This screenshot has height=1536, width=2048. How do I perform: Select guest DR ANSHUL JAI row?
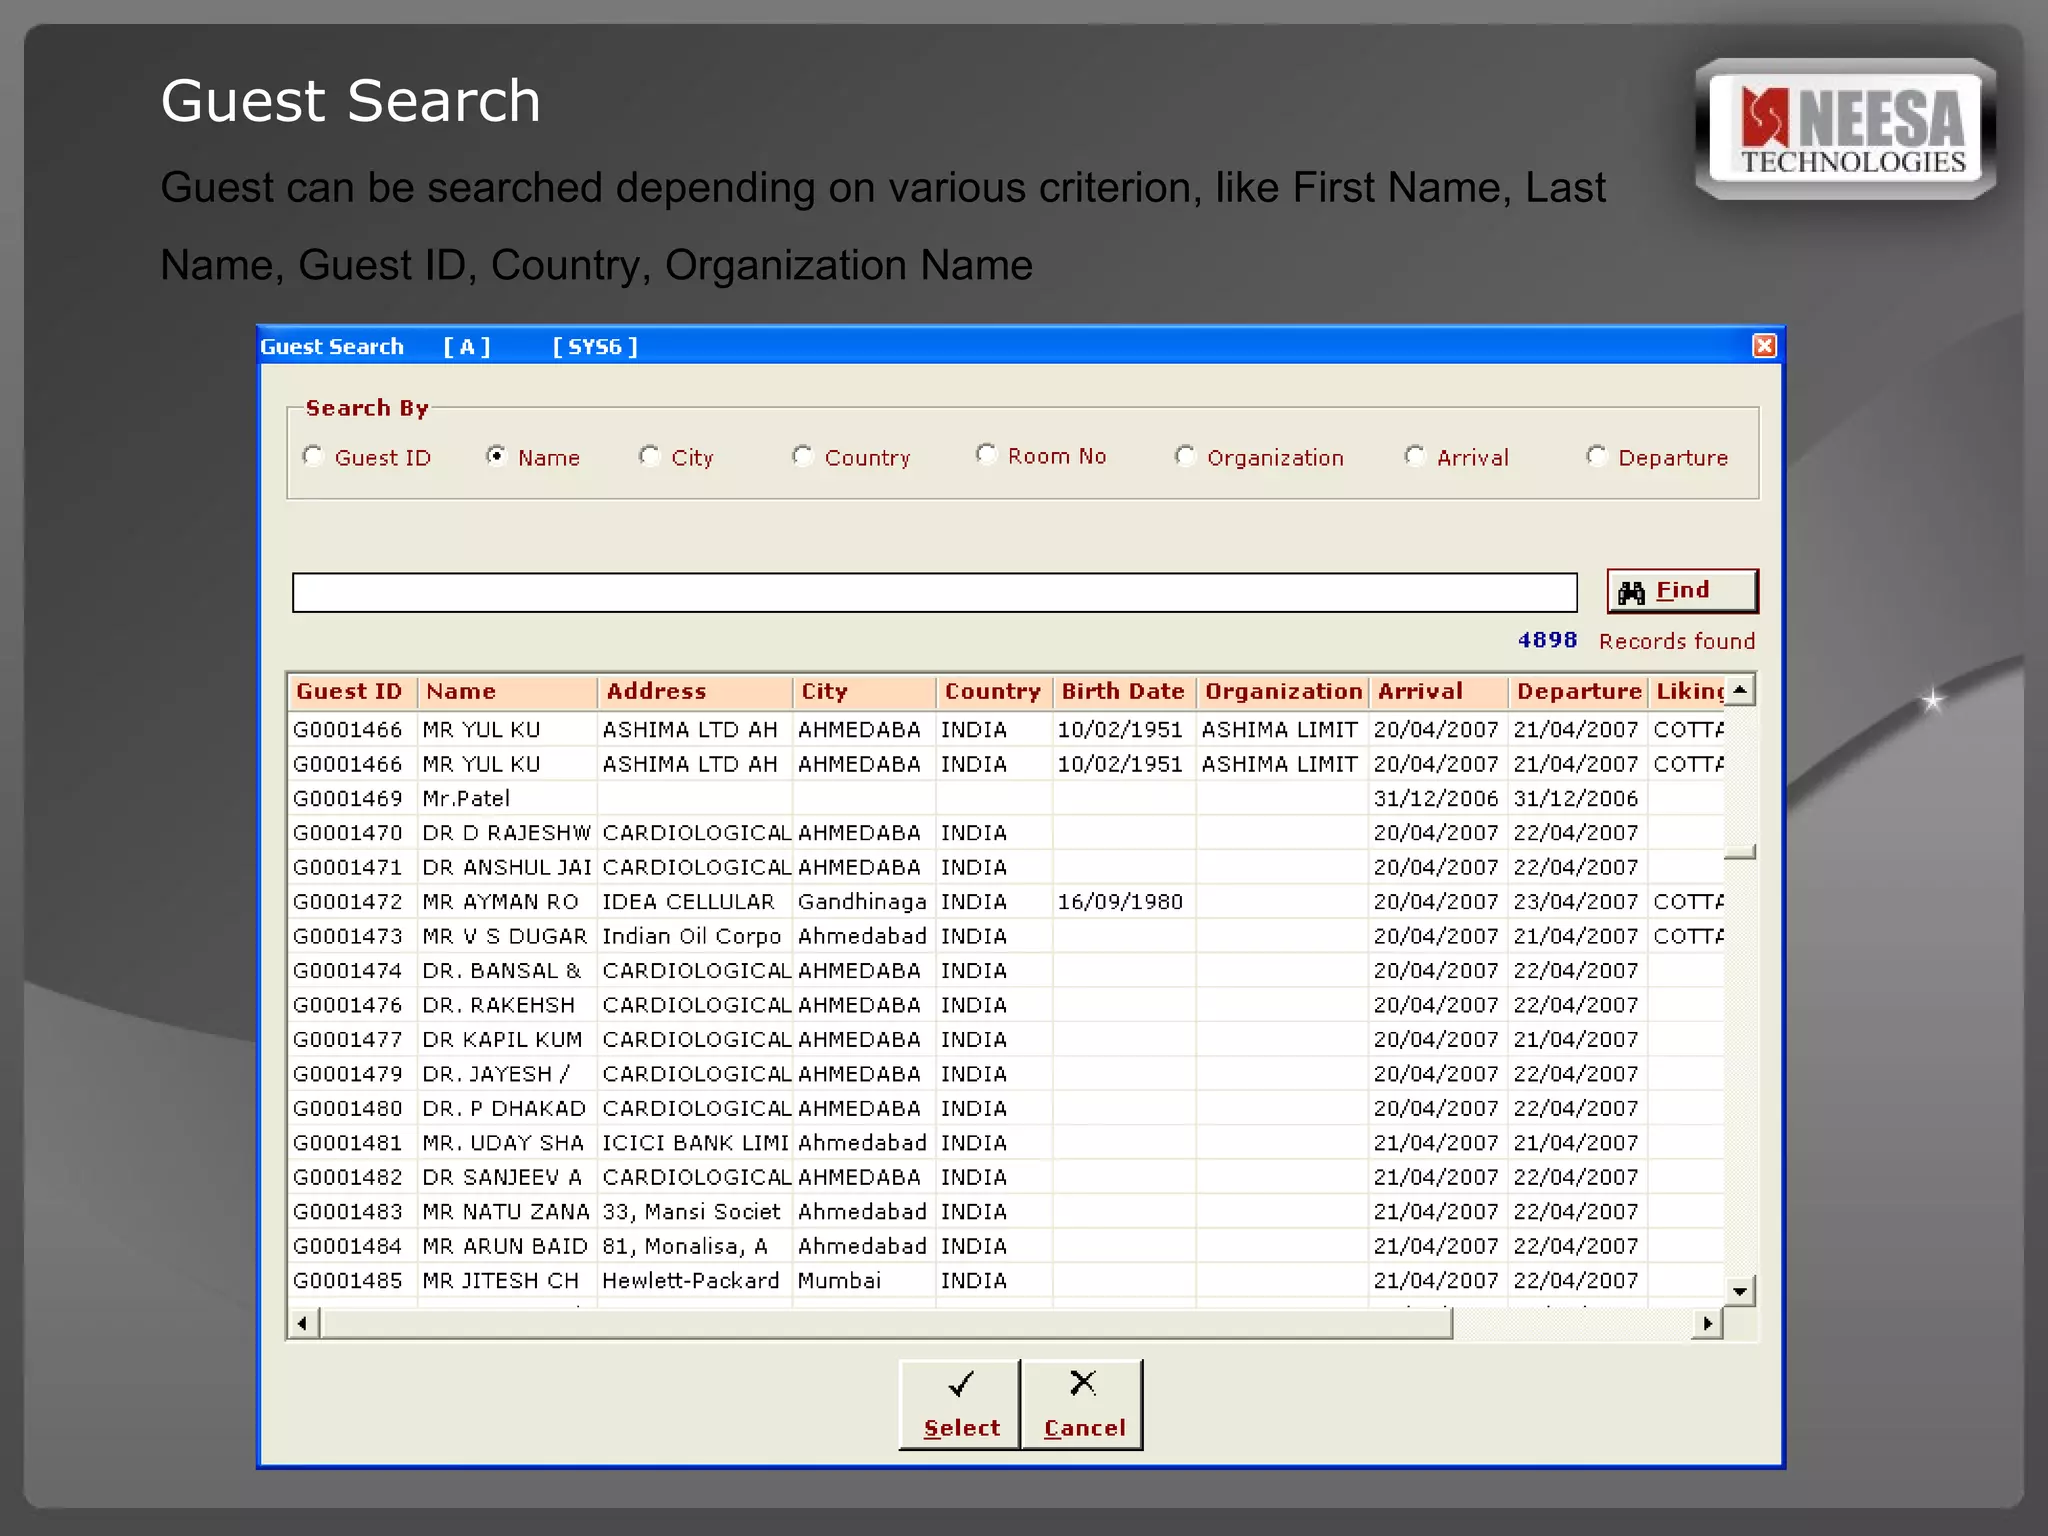click(1006, 867)
